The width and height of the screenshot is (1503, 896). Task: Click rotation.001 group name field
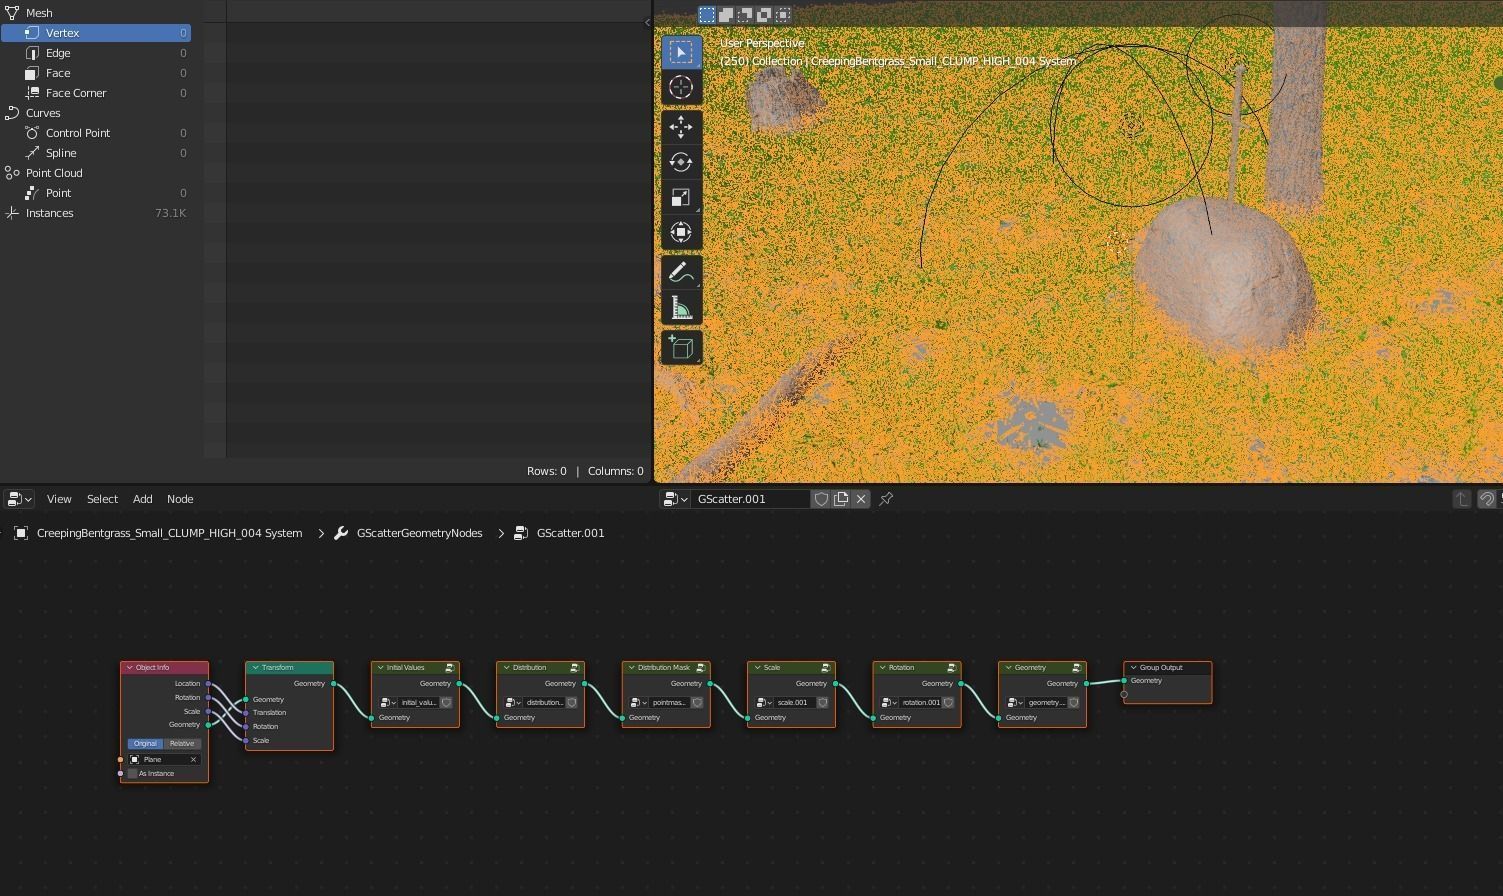[920, 702]
